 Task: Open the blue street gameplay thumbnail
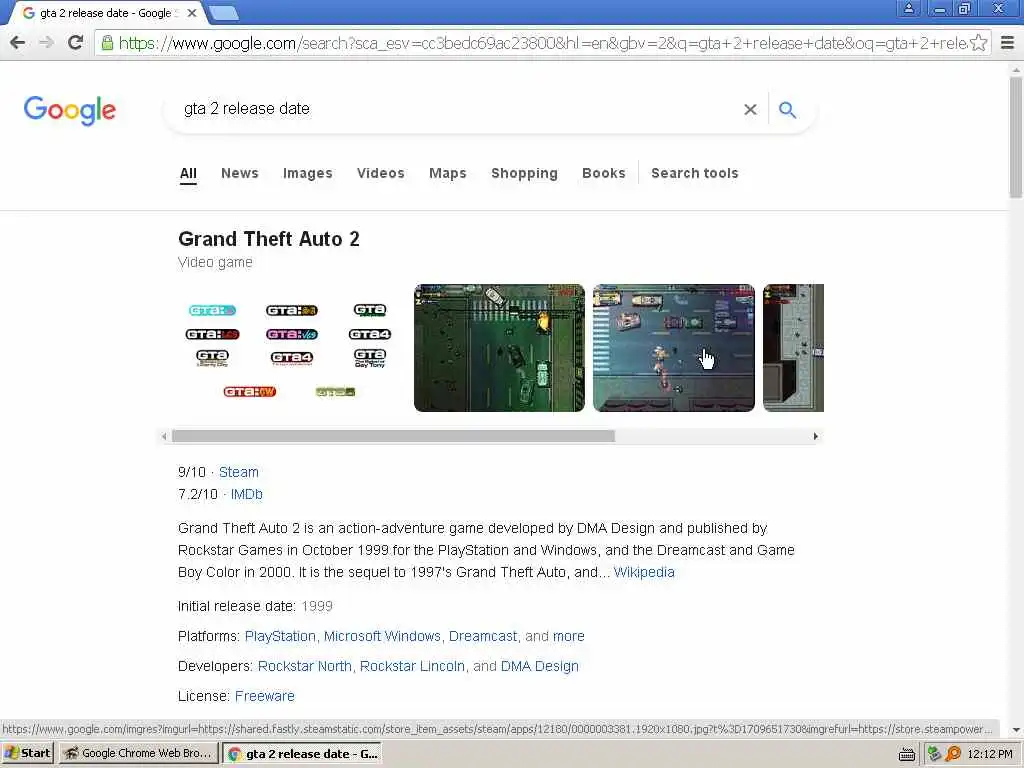[674, 348]
